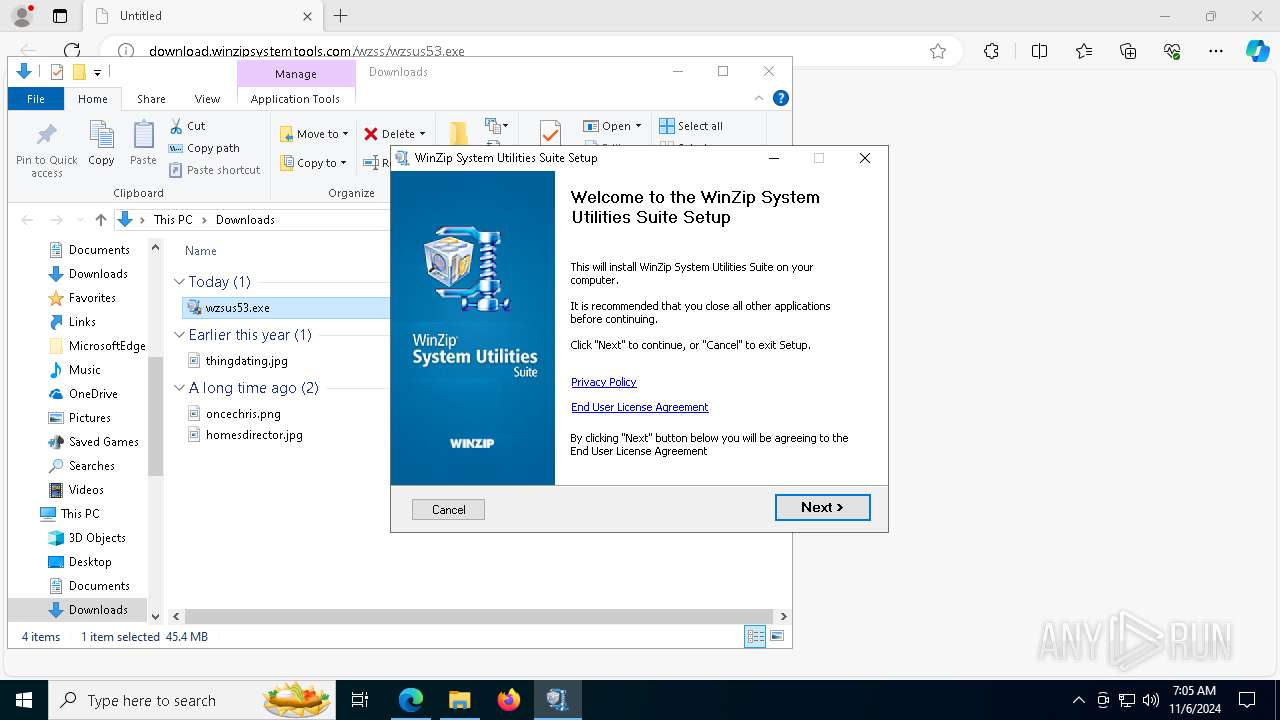Select wzsus53.exe file
Image resolution: width=1280 pixels, height=720 pixels.
pos(237,308)
